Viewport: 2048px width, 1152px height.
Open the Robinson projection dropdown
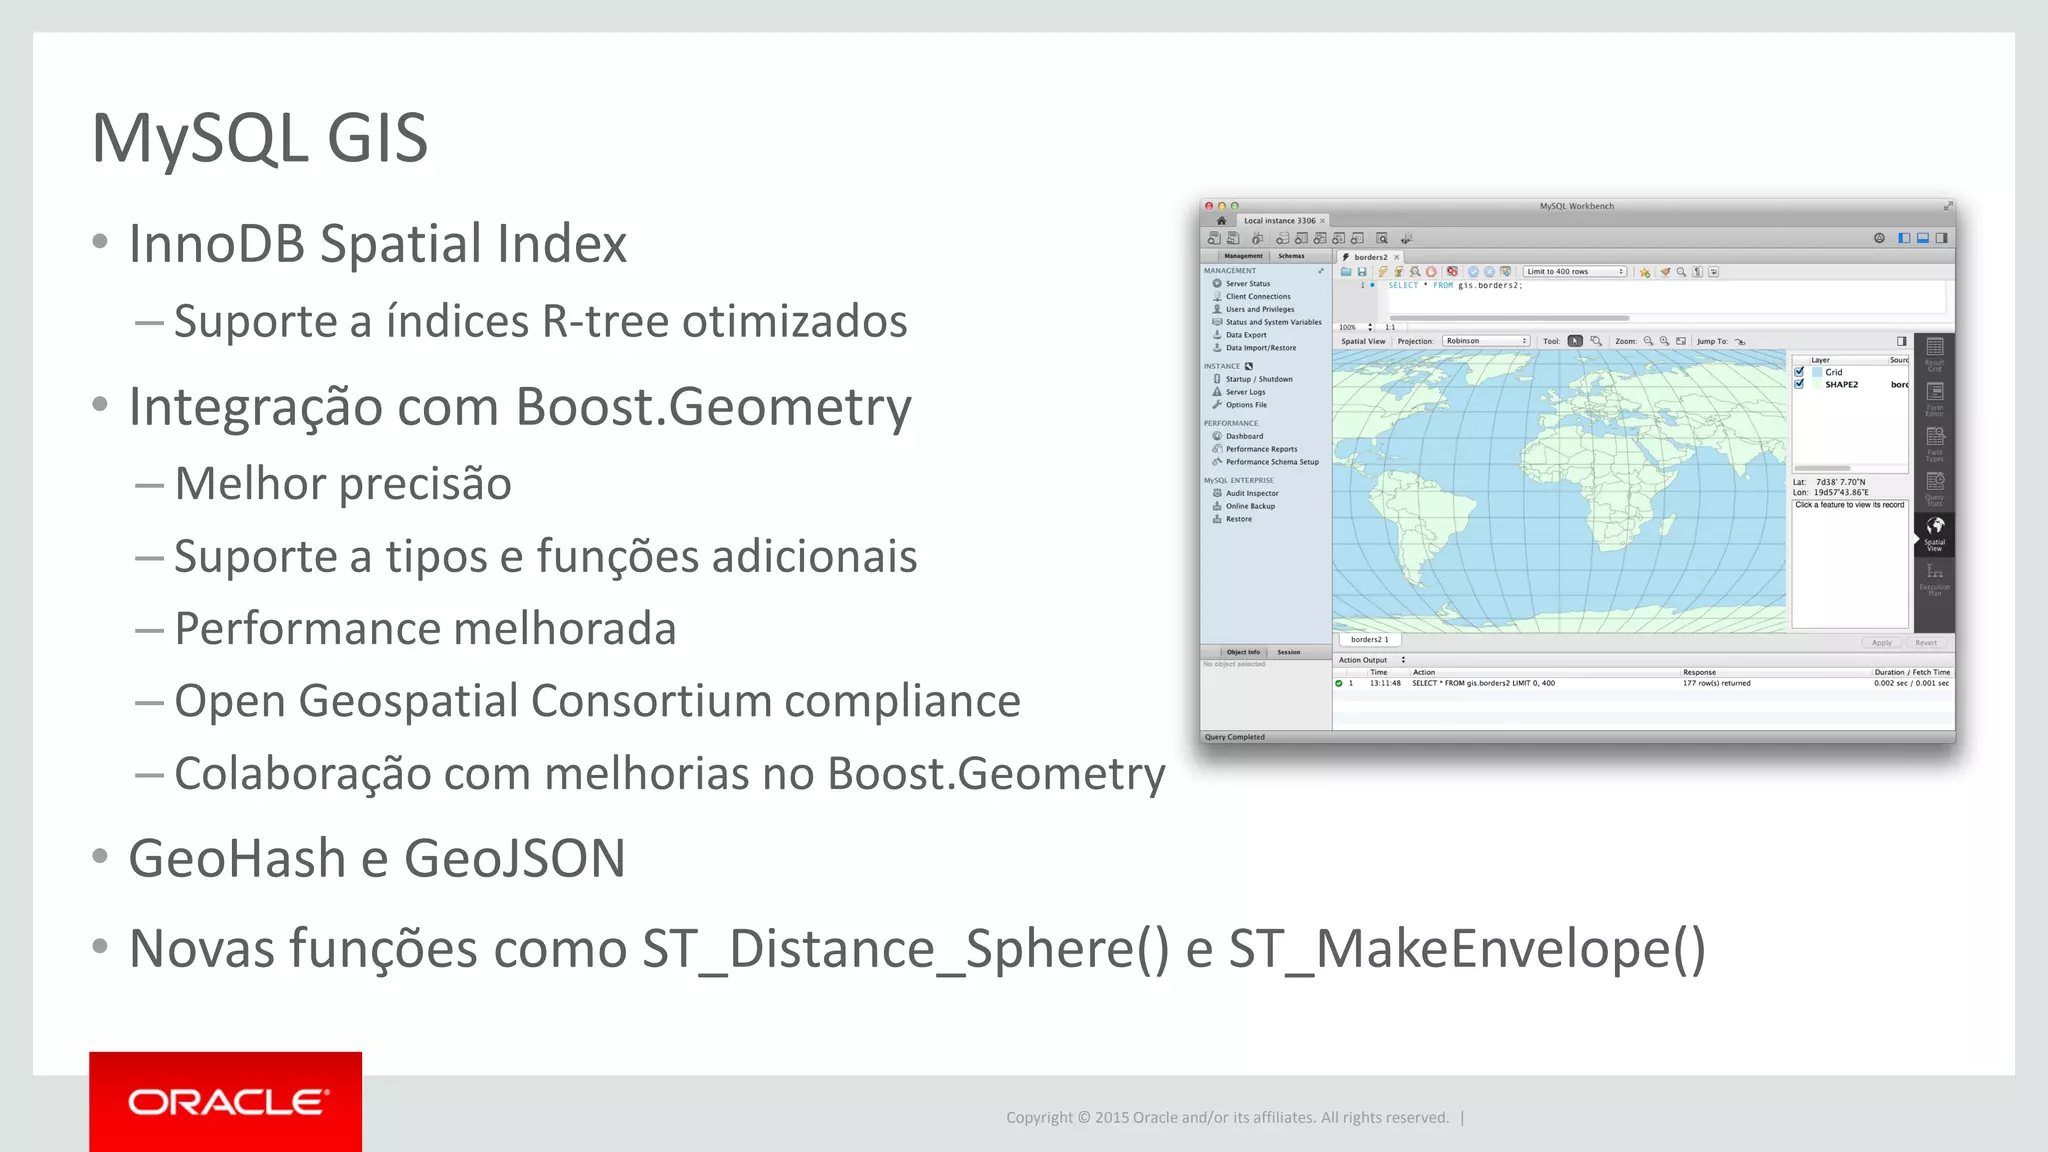(1486, 341)
